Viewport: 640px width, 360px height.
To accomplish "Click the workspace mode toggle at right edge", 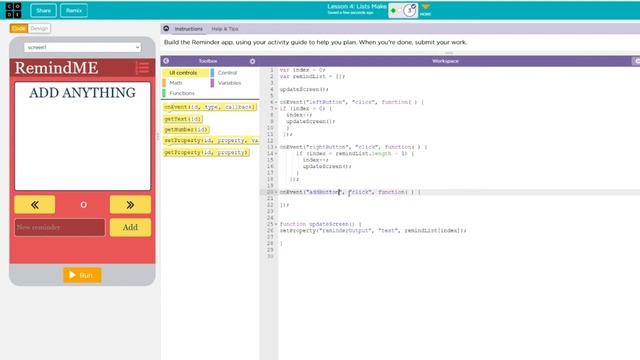I will pos(636,61).
